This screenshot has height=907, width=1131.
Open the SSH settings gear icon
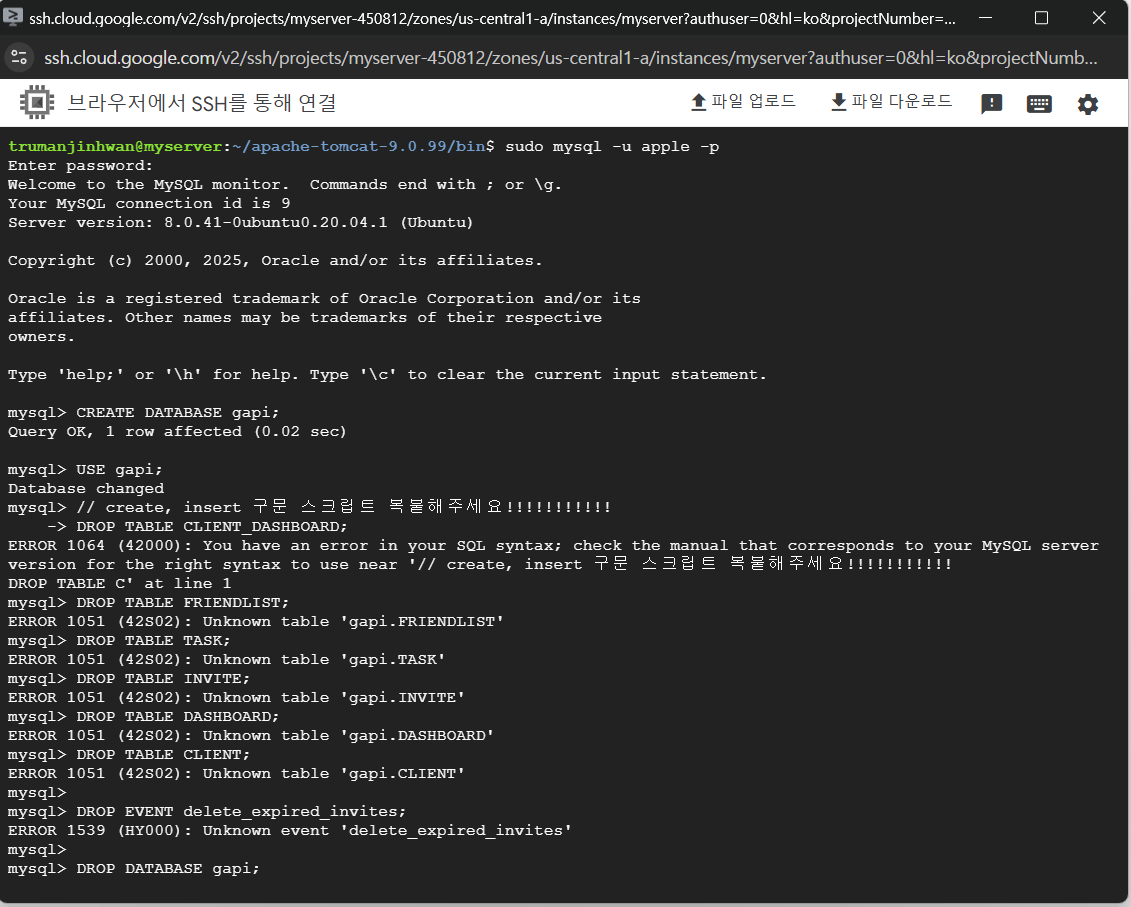click(1087, 104)
